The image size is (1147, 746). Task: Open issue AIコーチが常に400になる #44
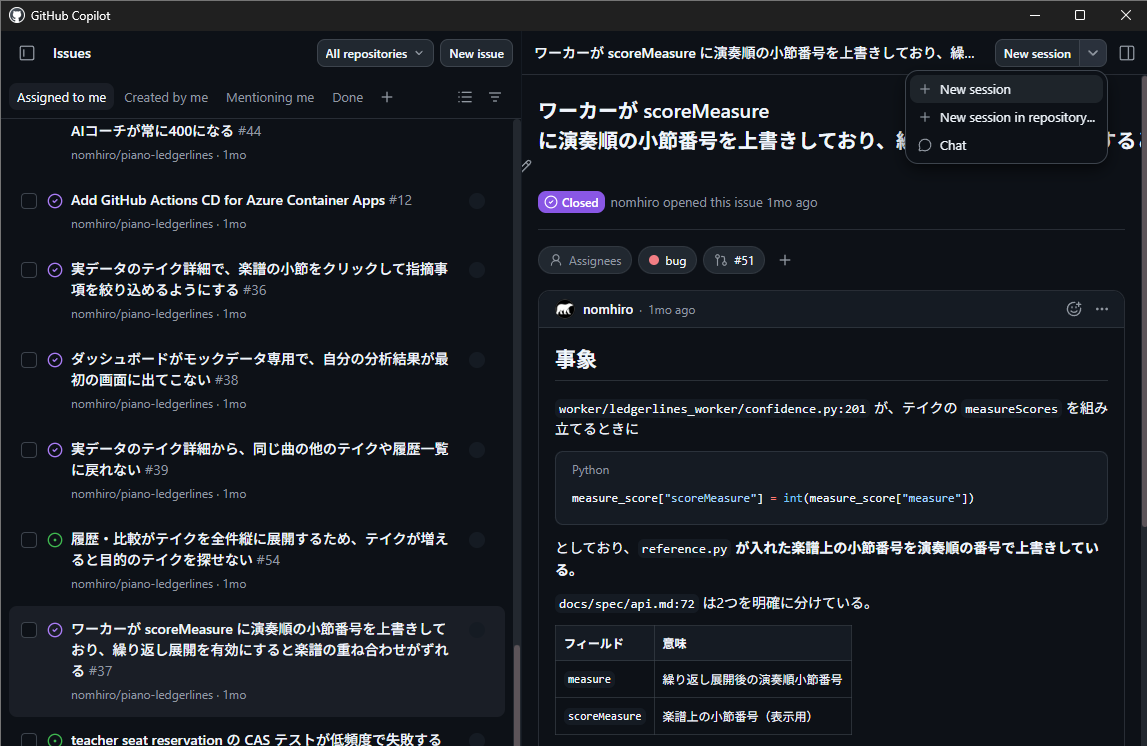[x=166, y=131]
